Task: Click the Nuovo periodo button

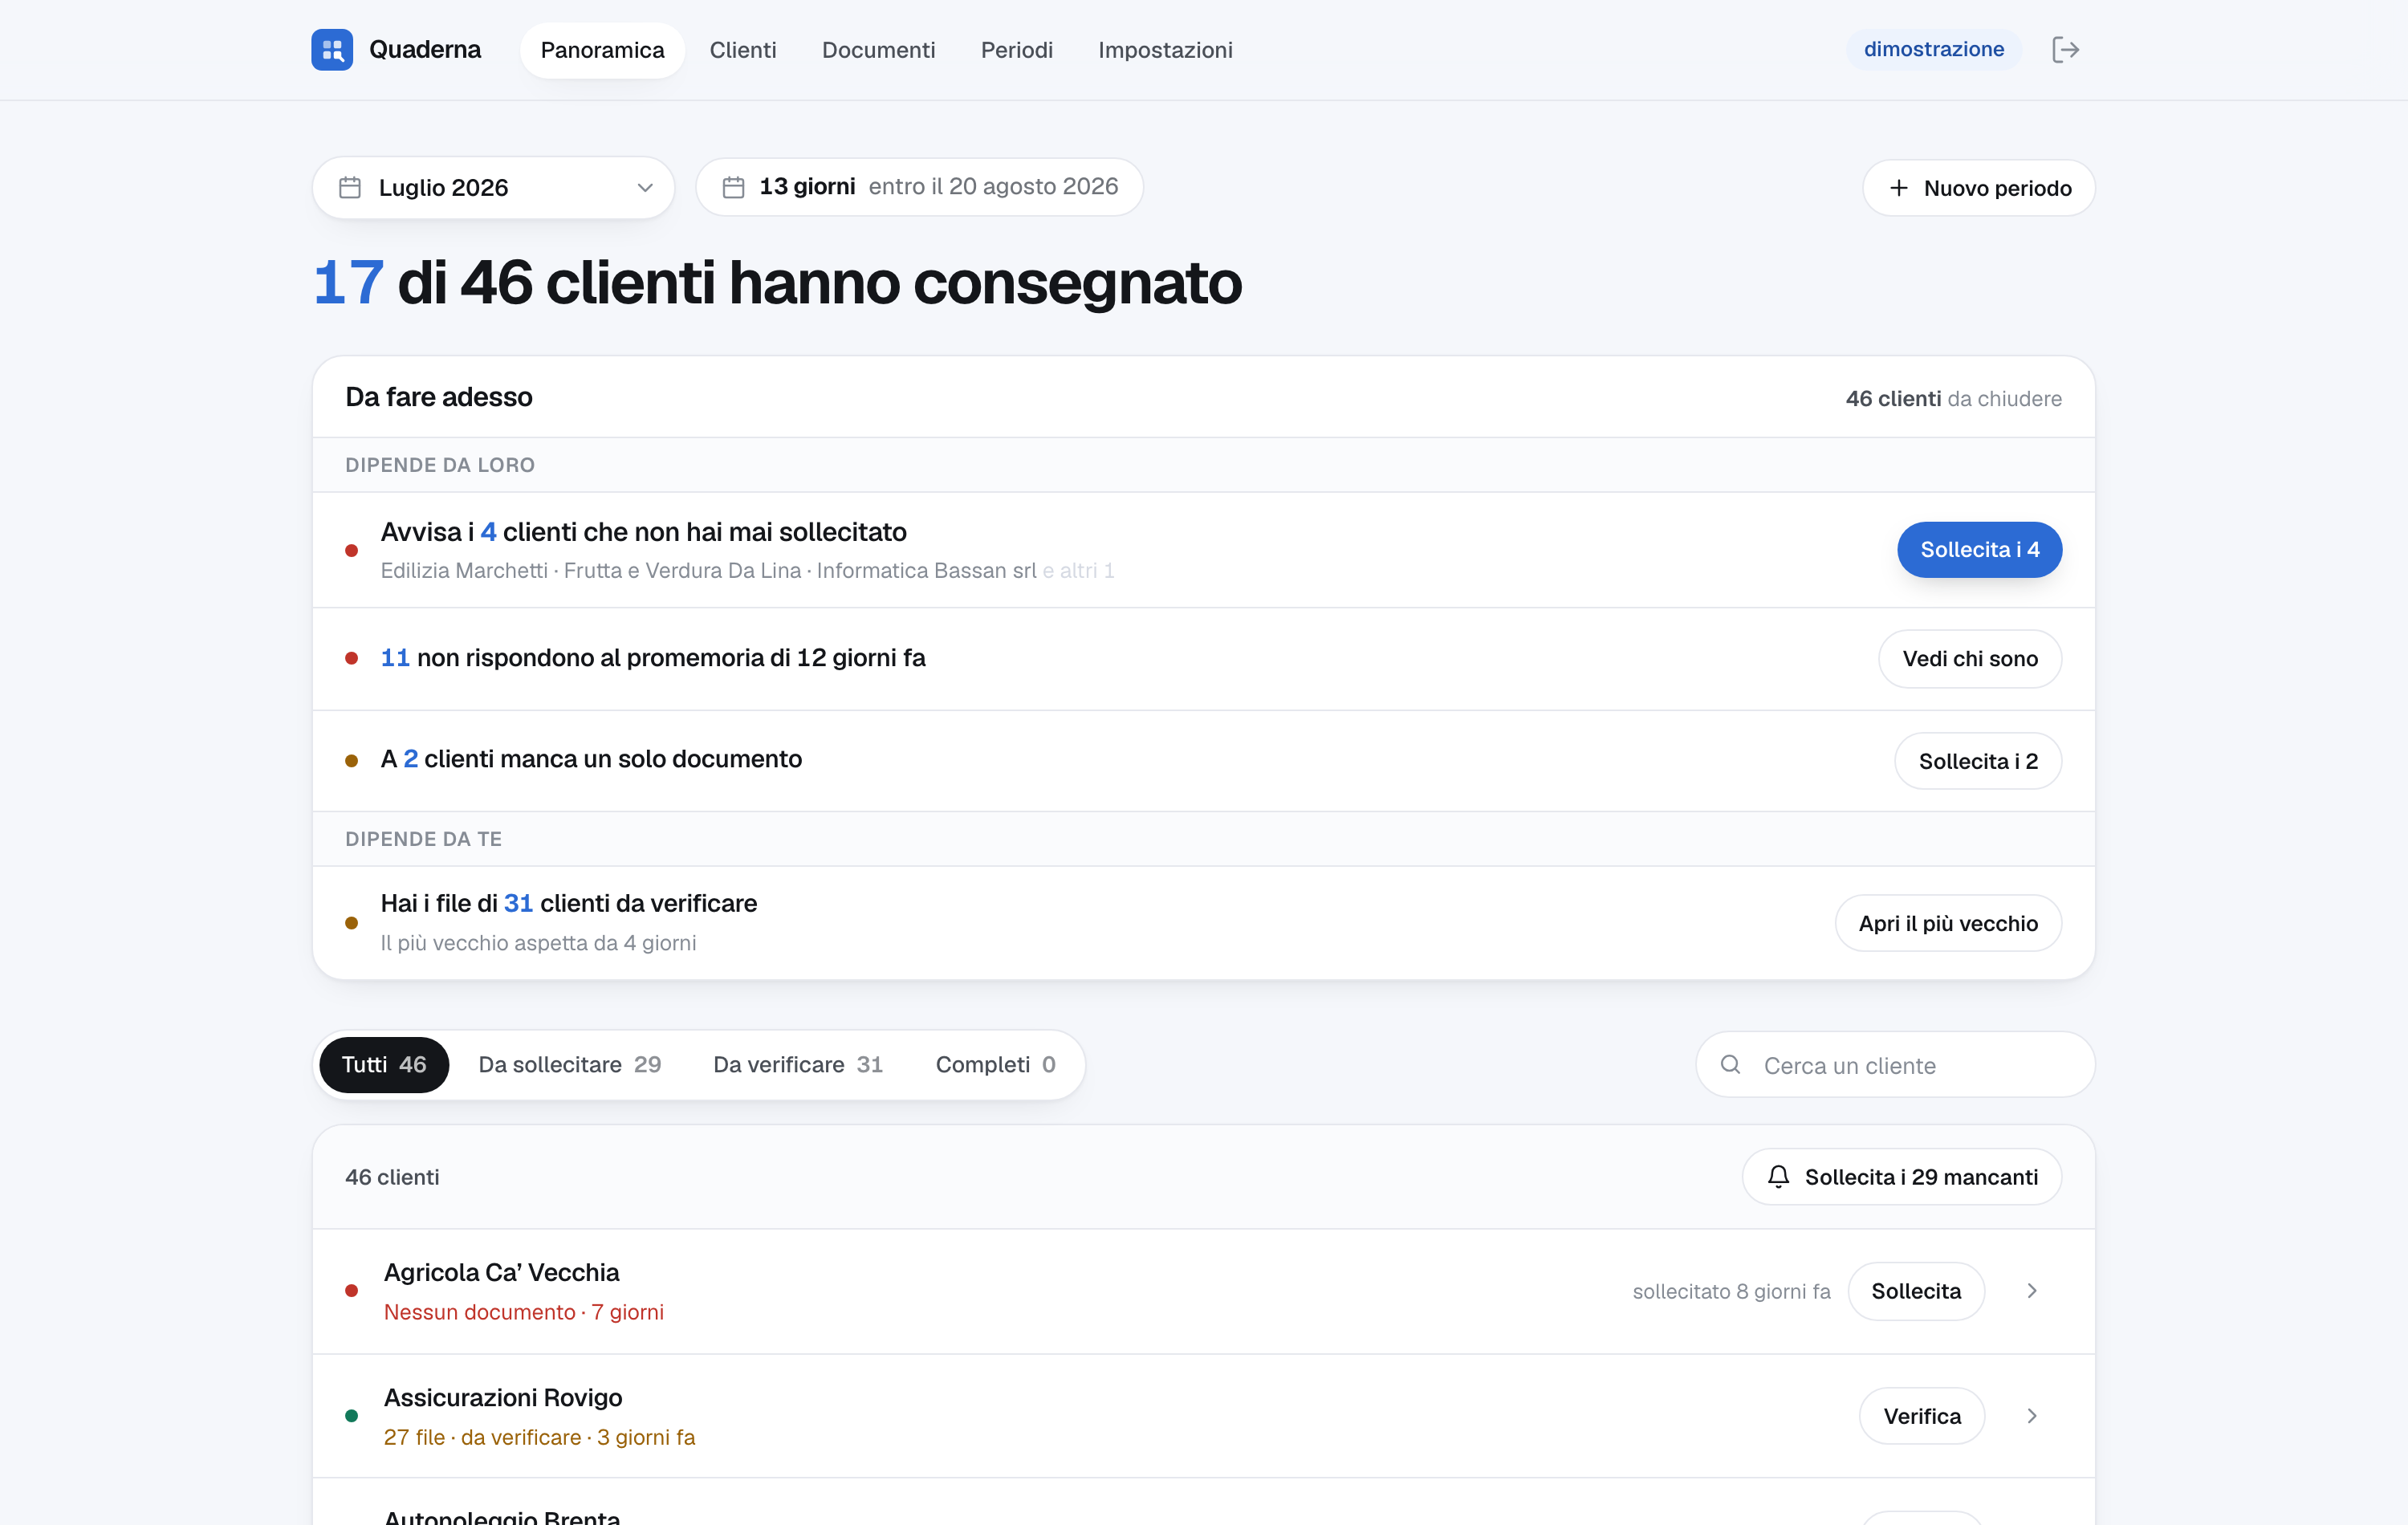Action: pos(1978,188)
